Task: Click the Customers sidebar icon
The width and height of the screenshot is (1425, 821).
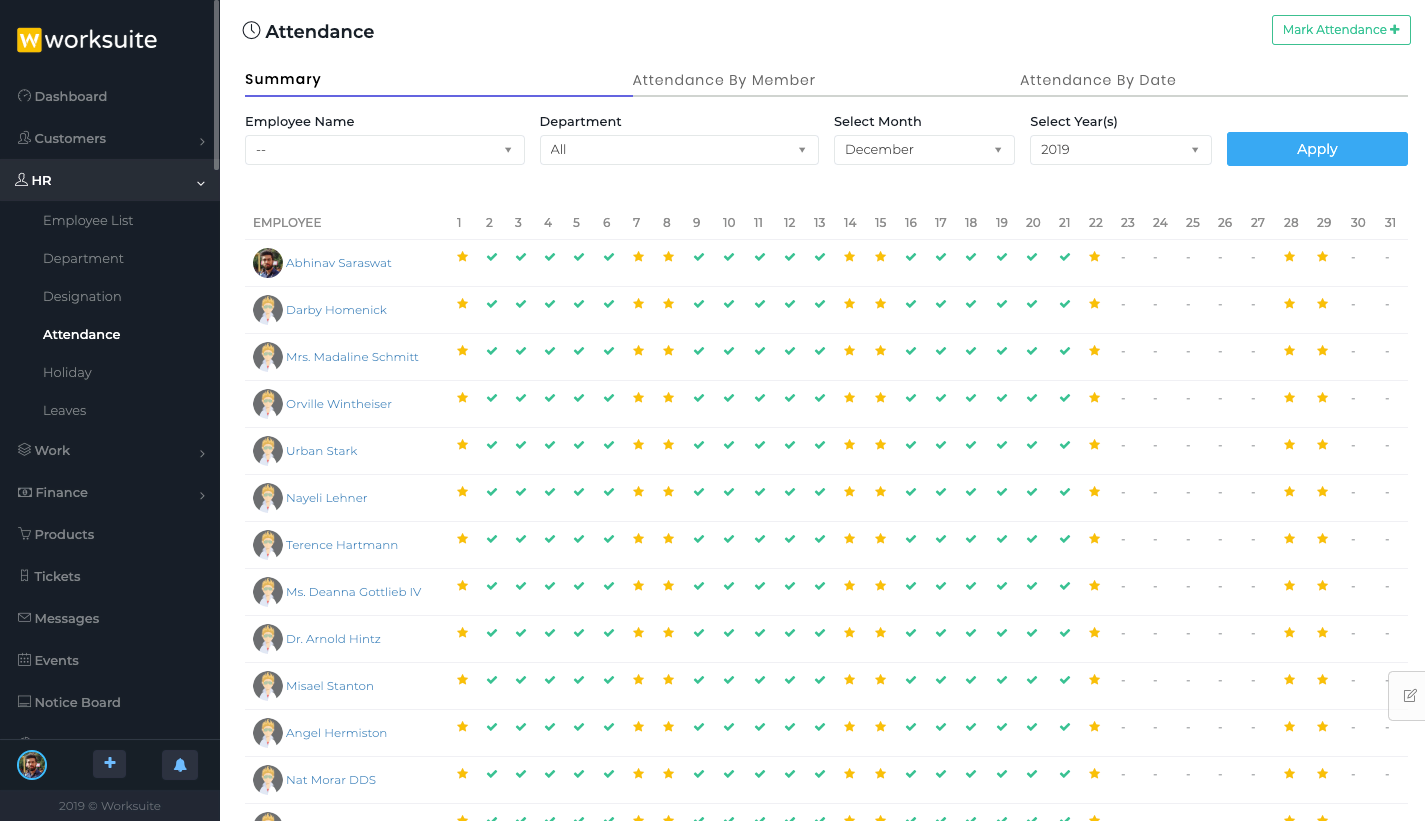Action: click(x=25, y=138)
